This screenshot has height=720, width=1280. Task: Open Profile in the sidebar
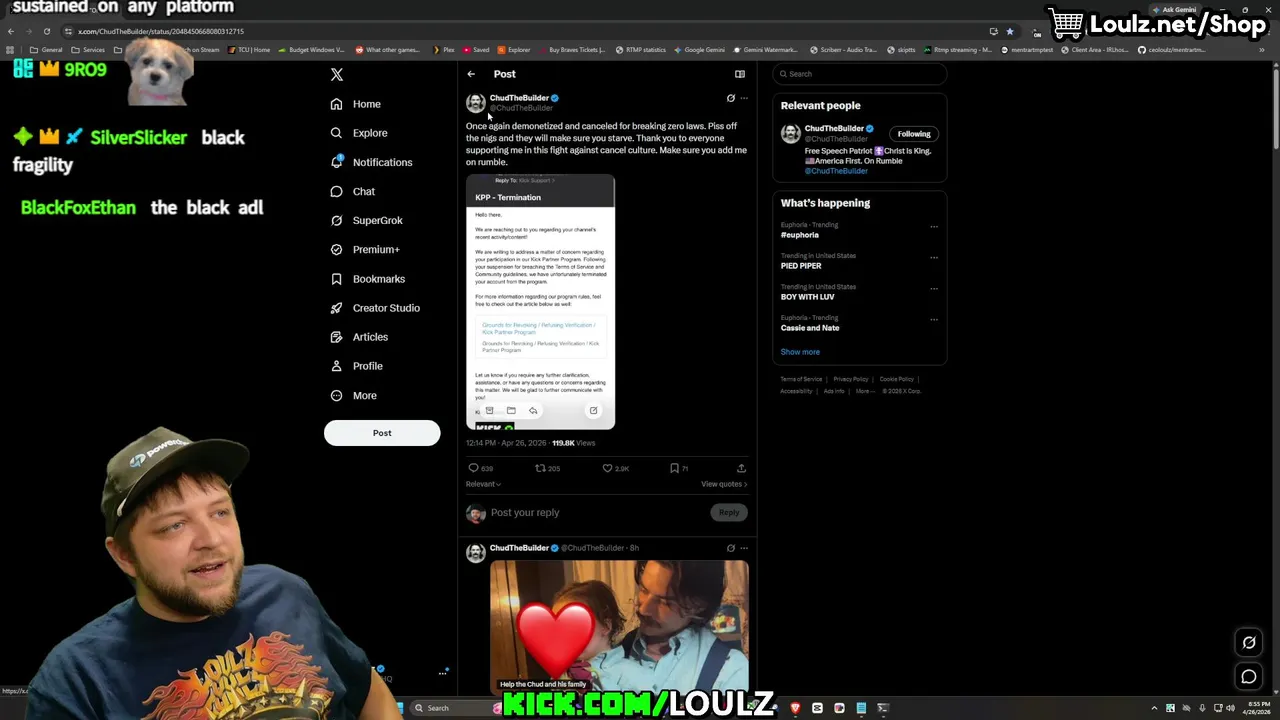(x=356, y=366)
